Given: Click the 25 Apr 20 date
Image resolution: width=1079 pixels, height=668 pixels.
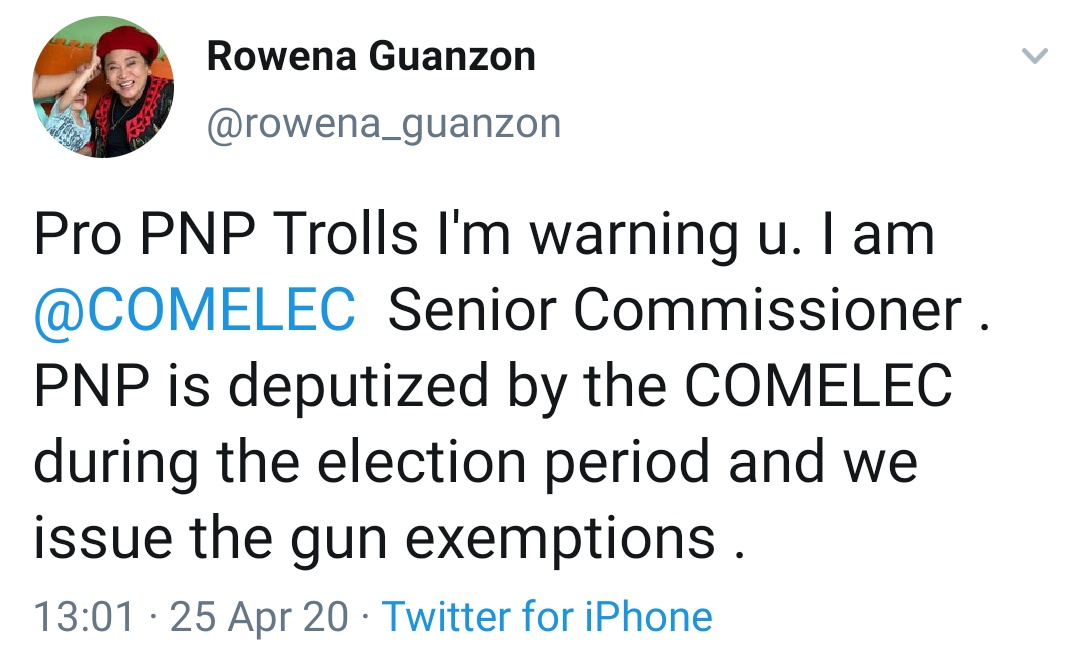Looking at the screenshot, I should tap(259, 616).
